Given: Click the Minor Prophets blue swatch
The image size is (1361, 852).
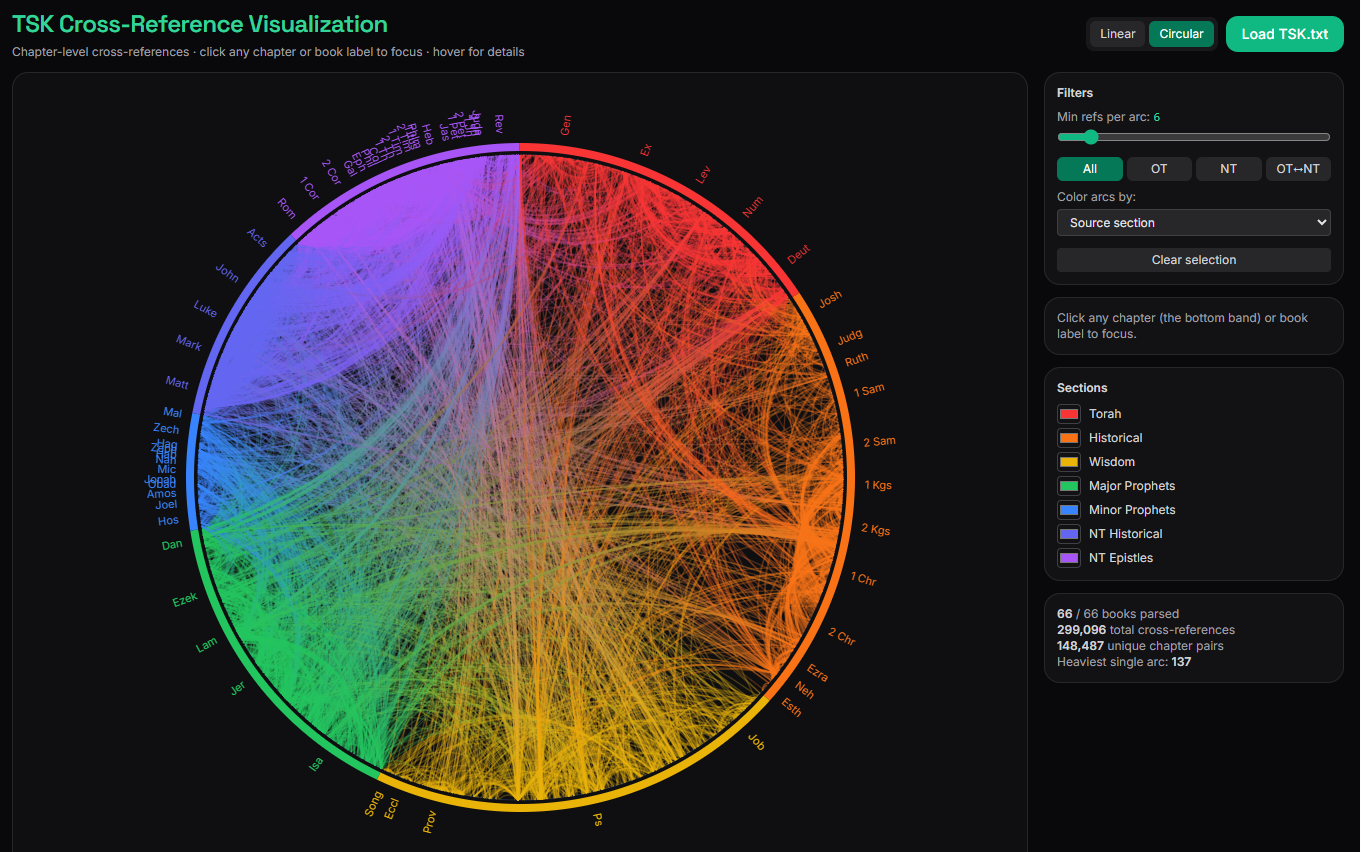Looking at the screenshot, I should click(1069, 510).
